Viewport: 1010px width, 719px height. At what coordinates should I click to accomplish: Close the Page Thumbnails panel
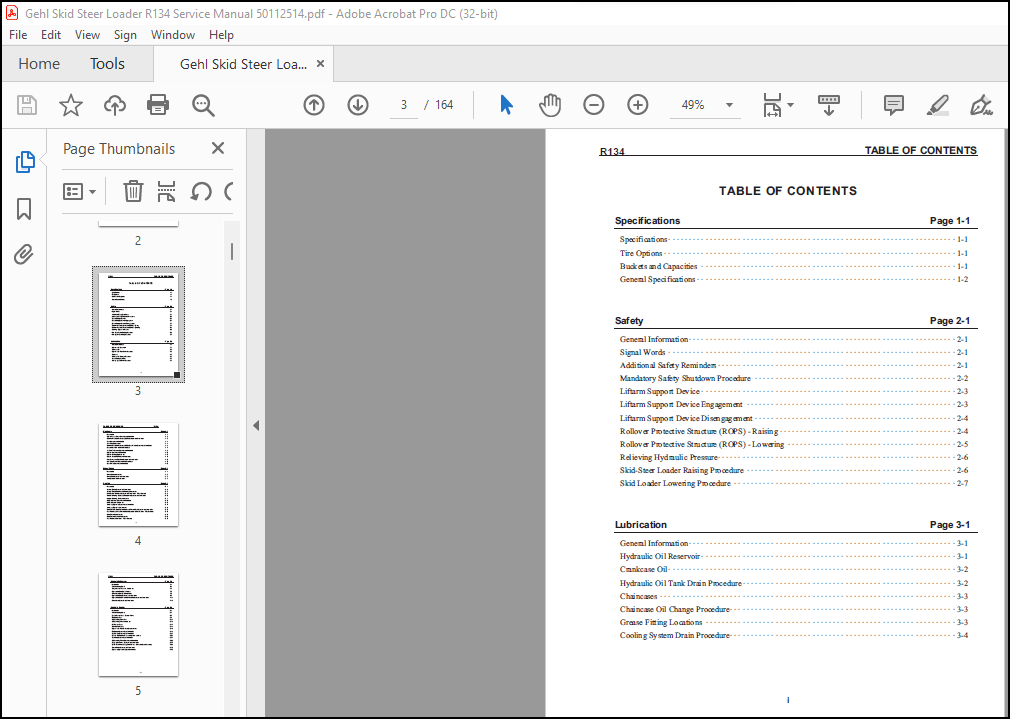(x=218, y=148)
